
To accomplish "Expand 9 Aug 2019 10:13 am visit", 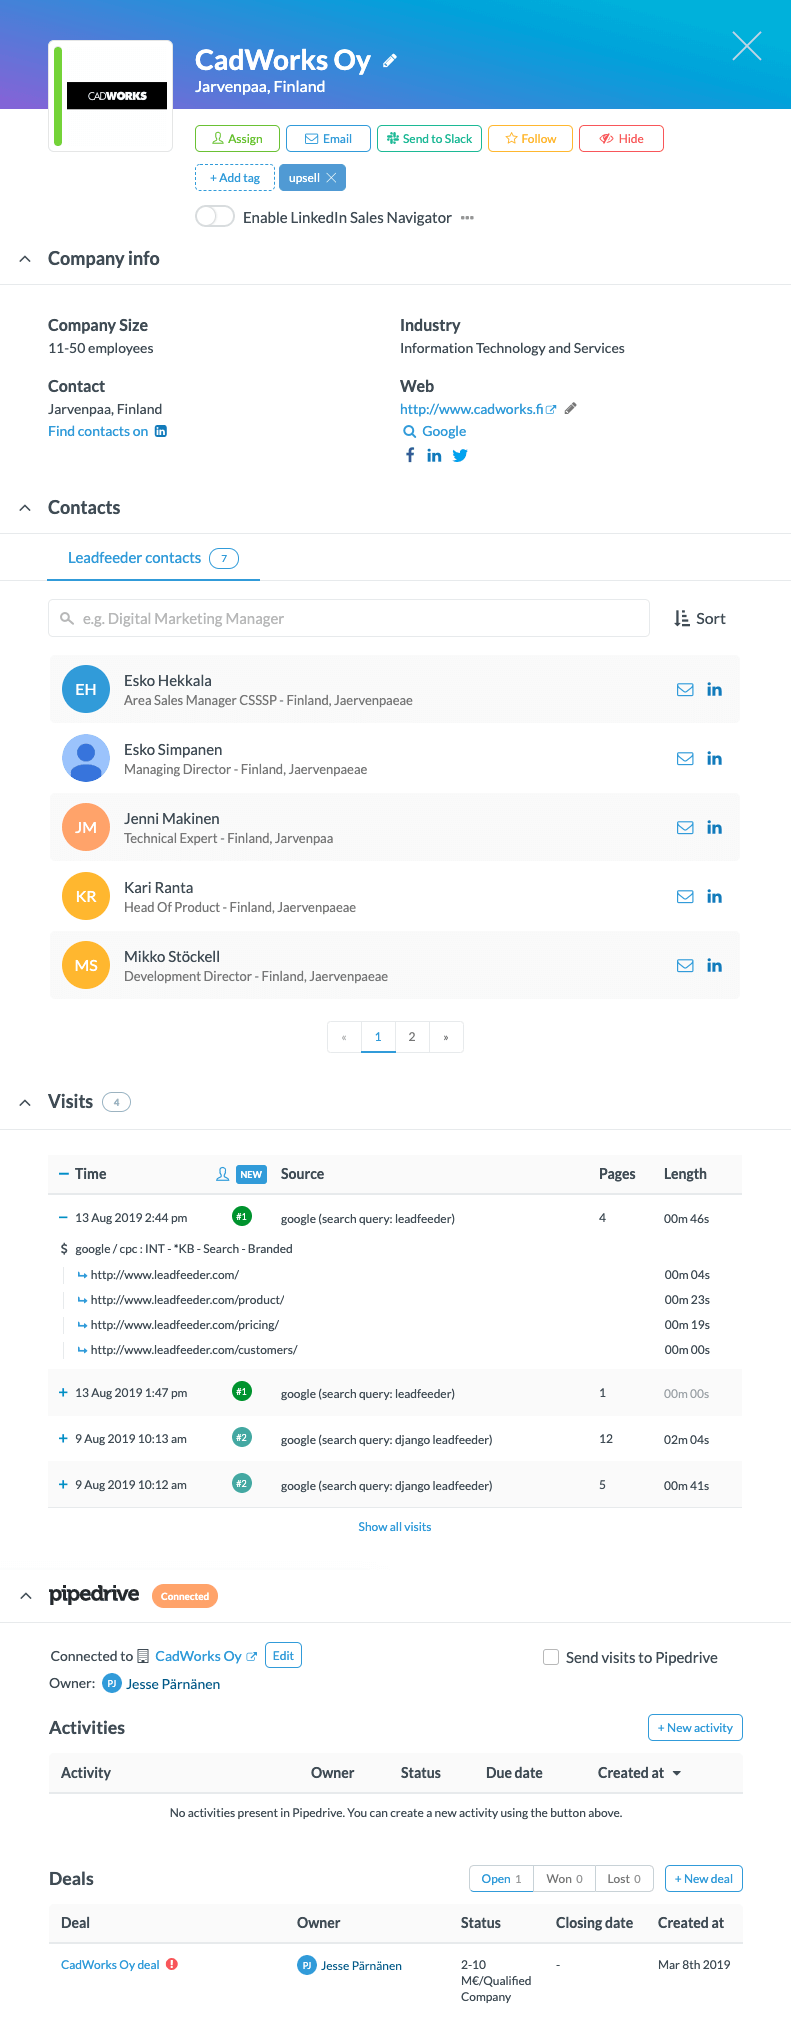I will coord(63,1438).
